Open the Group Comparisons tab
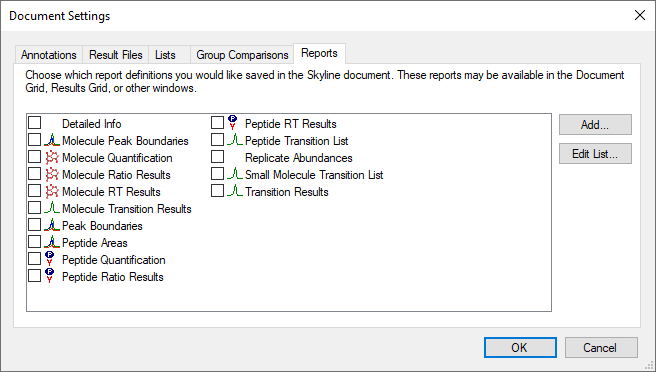 click(242, 55)
